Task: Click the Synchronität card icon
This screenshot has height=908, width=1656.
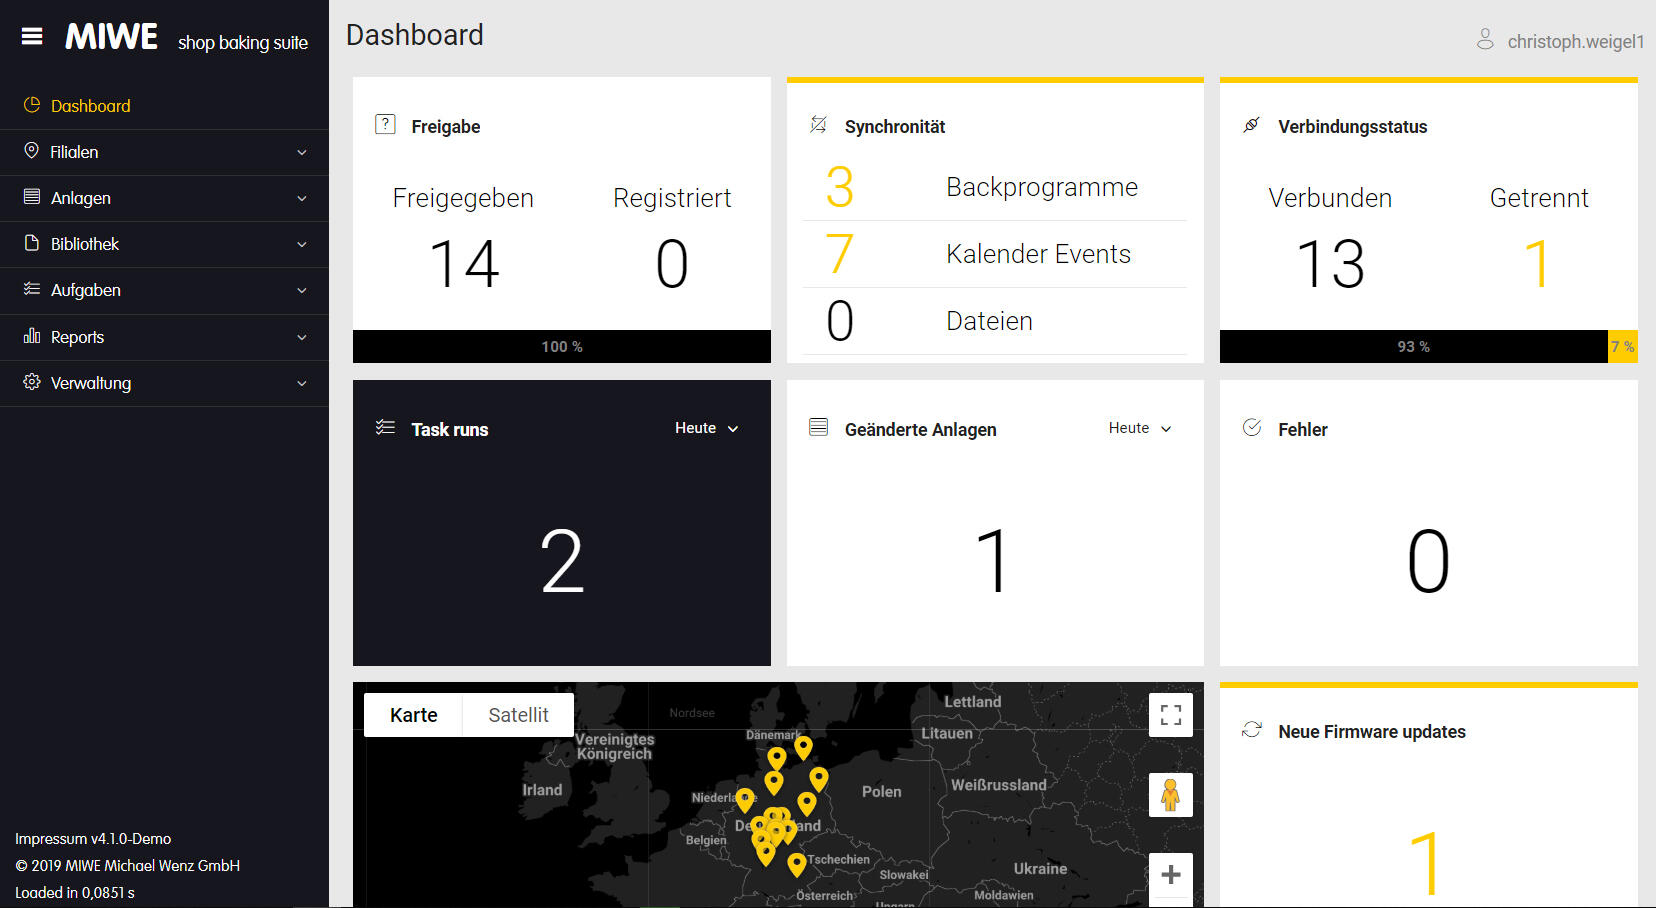Action: (x=818, y=125)
